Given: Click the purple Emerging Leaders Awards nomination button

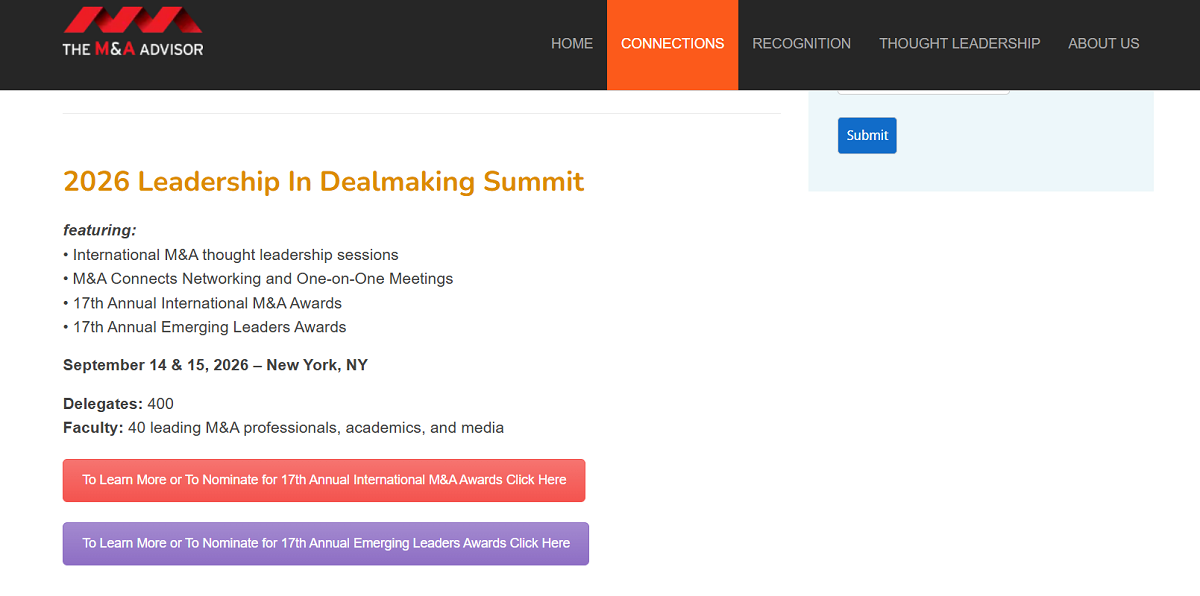Looking at the screenshot, I should [325, 543].
